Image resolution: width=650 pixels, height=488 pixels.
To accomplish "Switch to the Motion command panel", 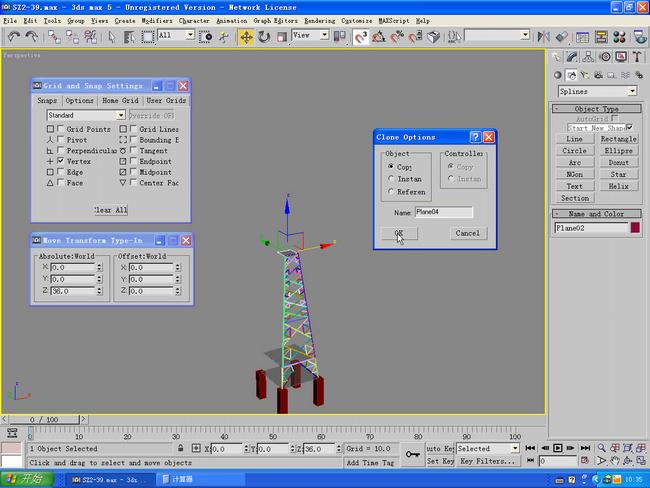I will 605,57.
